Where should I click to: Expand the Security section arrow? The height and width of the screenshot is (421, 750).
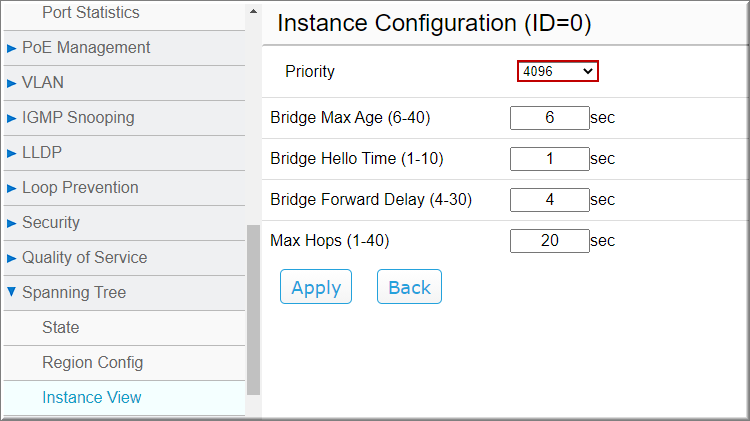tap(12, 223)
